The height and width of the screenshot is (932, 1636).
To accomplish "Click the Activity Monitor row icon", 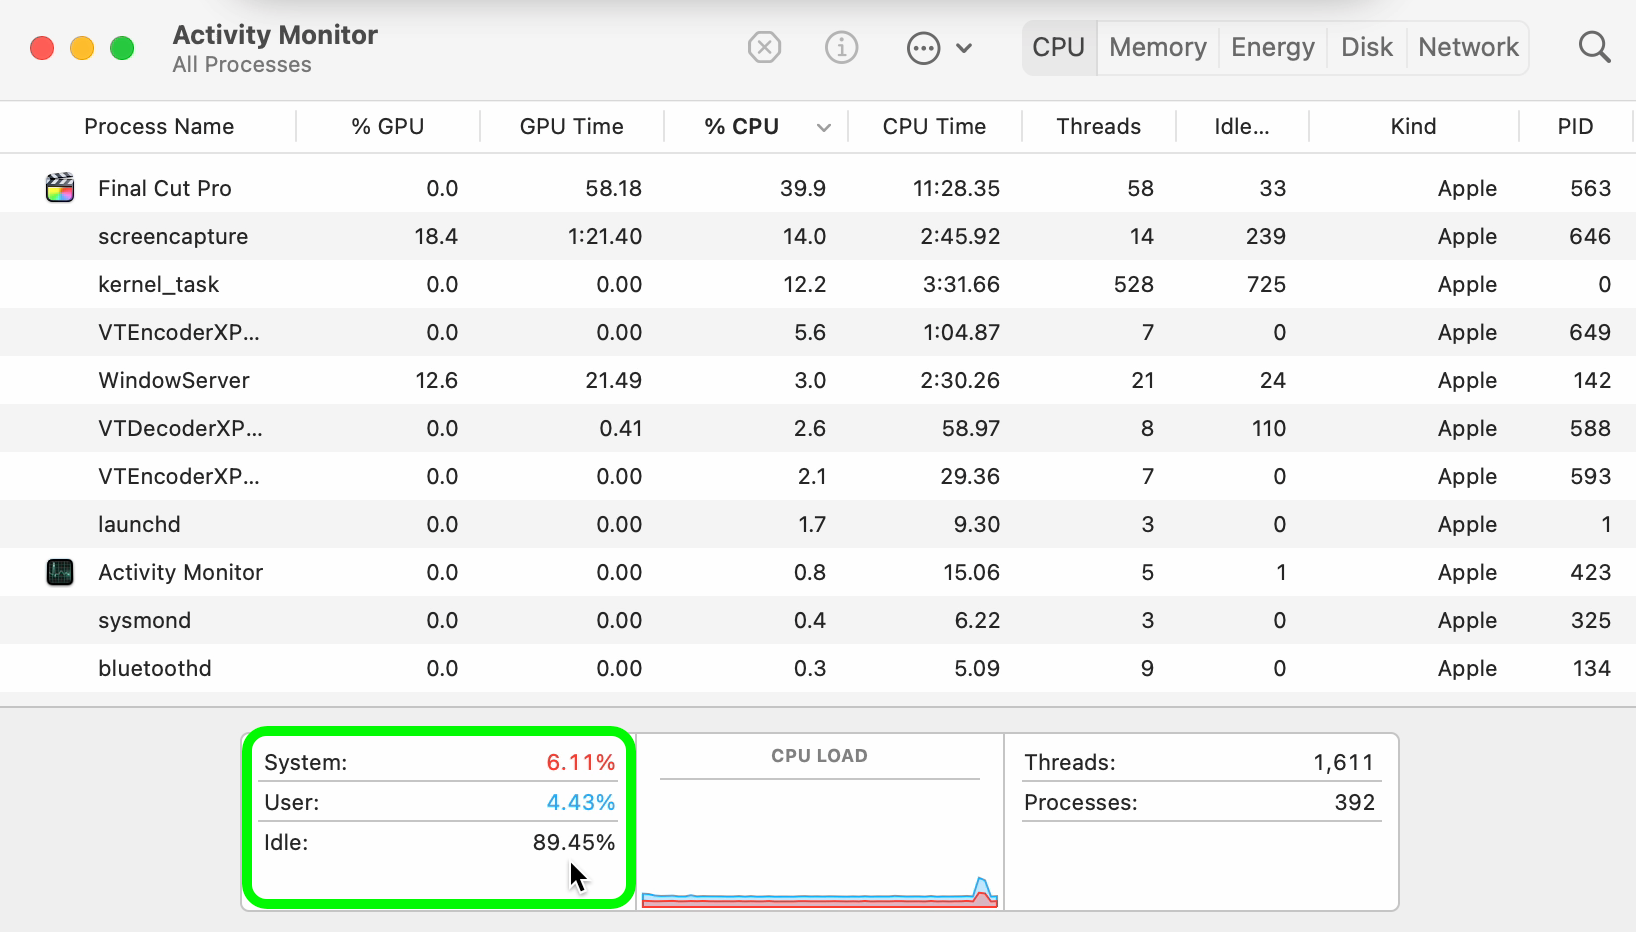I will (60, 572).
